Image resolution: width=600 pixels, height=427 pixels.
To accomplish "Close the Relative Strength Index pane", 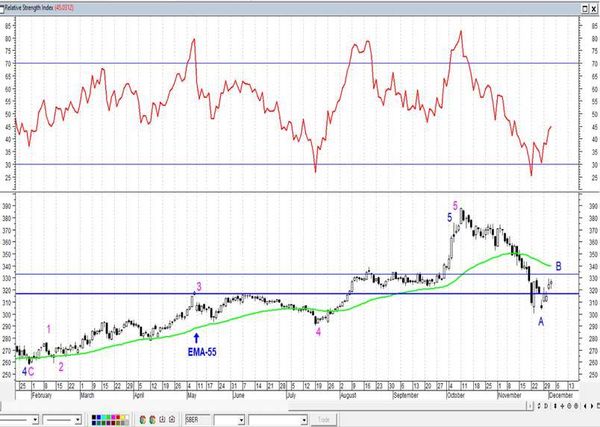I will click(x=593, y=9).
